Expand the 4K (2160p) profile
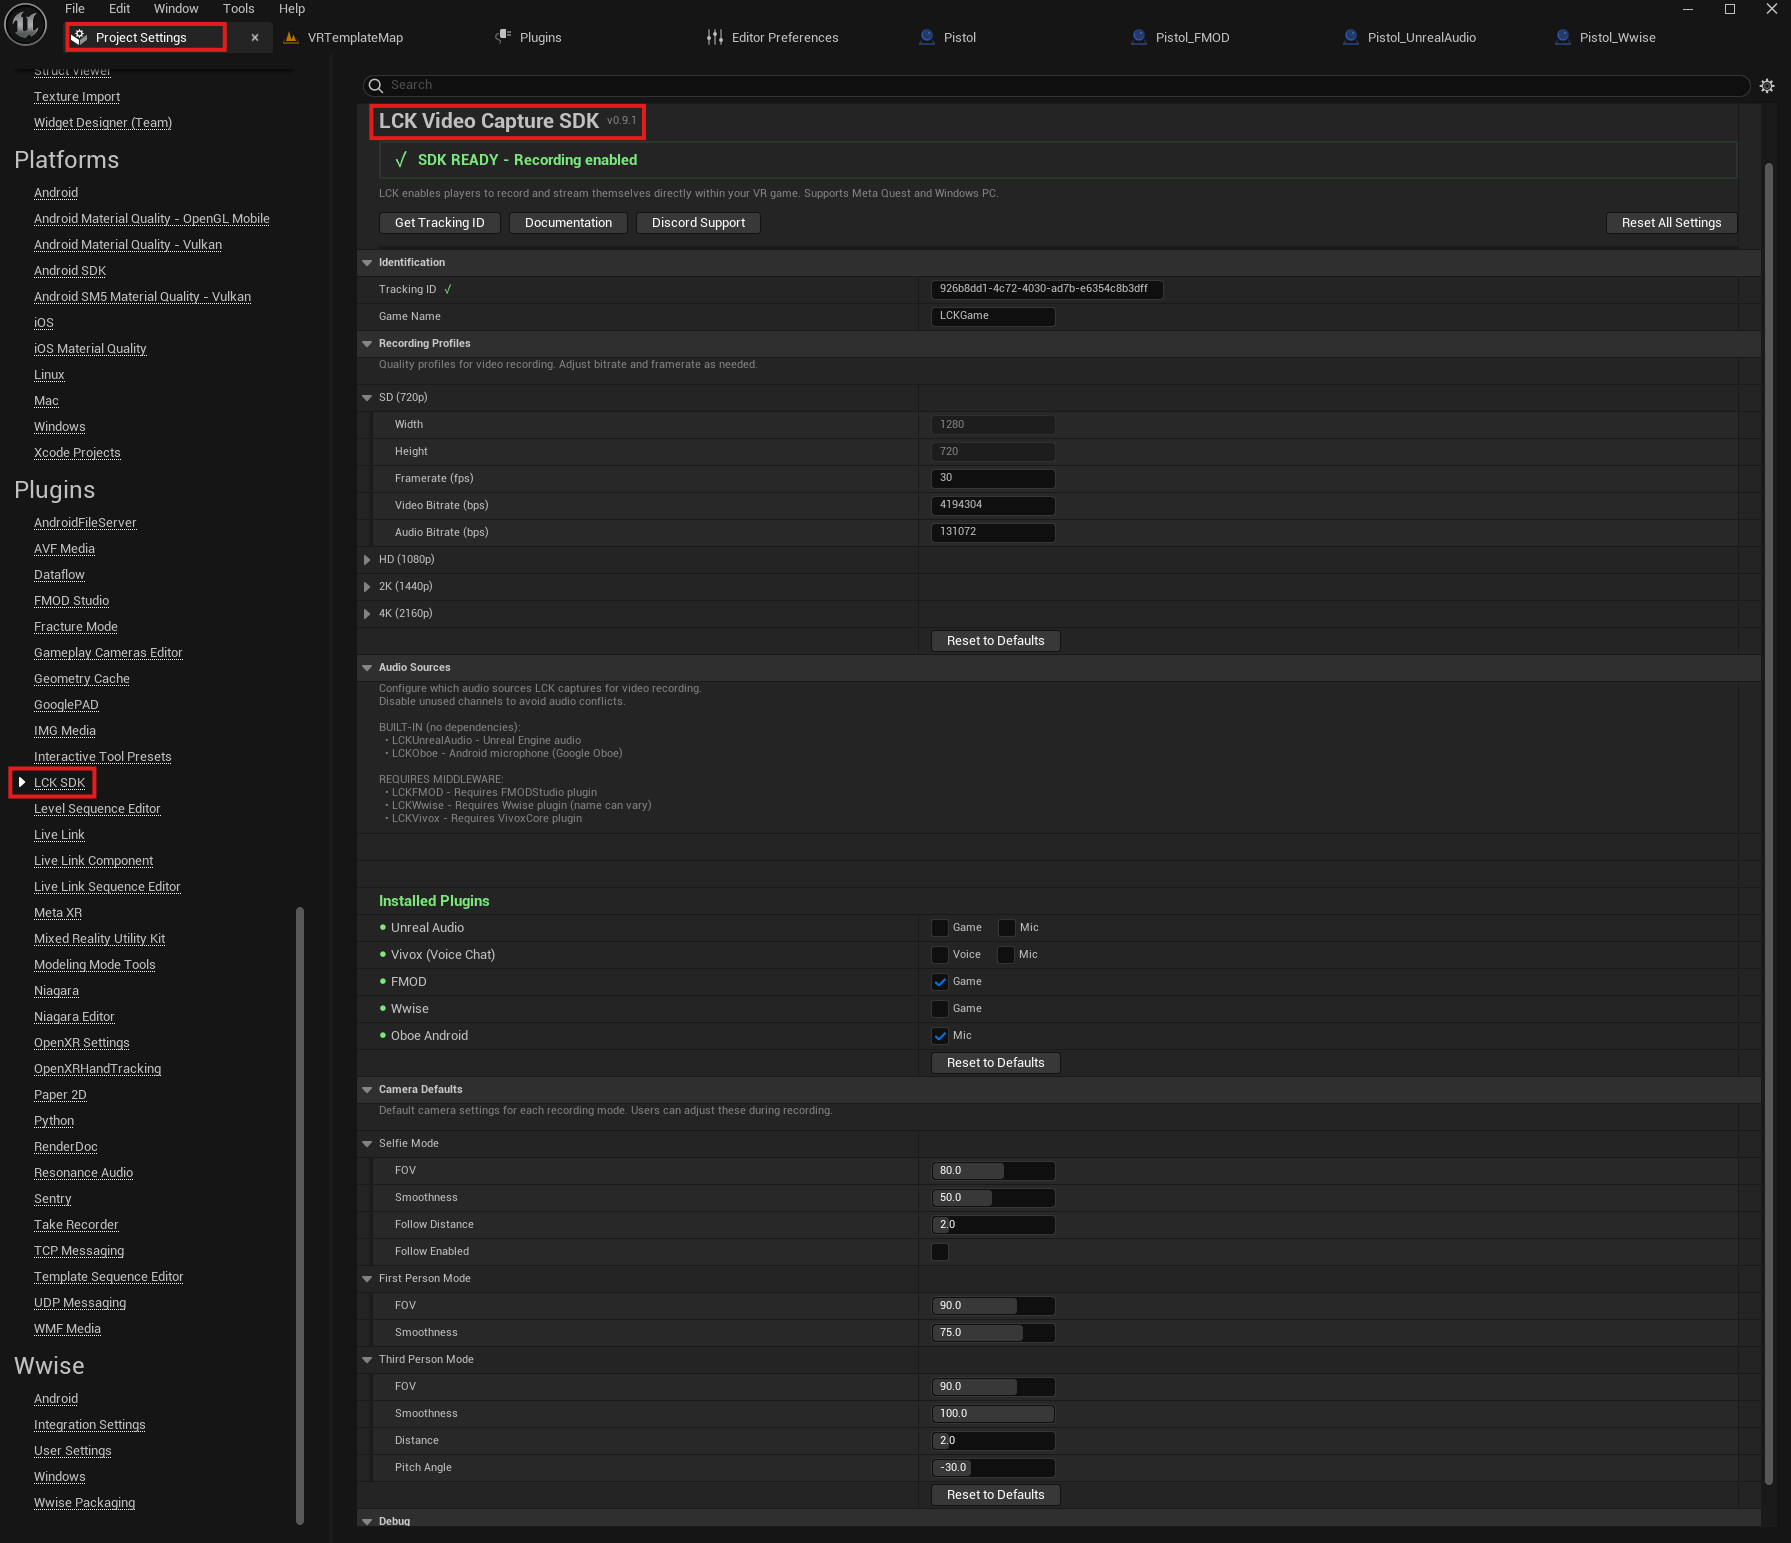1791x1543 pixels. click(x=367, y=614)
